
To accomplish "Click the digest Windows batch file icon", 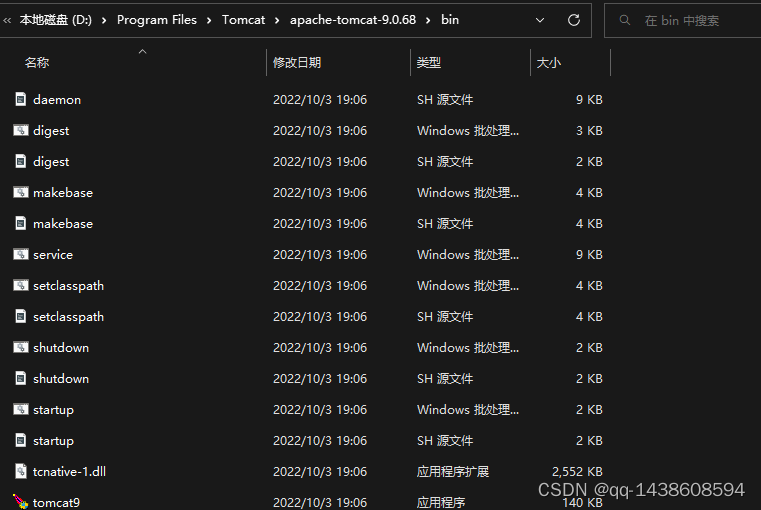I will [x=20, y=131].
